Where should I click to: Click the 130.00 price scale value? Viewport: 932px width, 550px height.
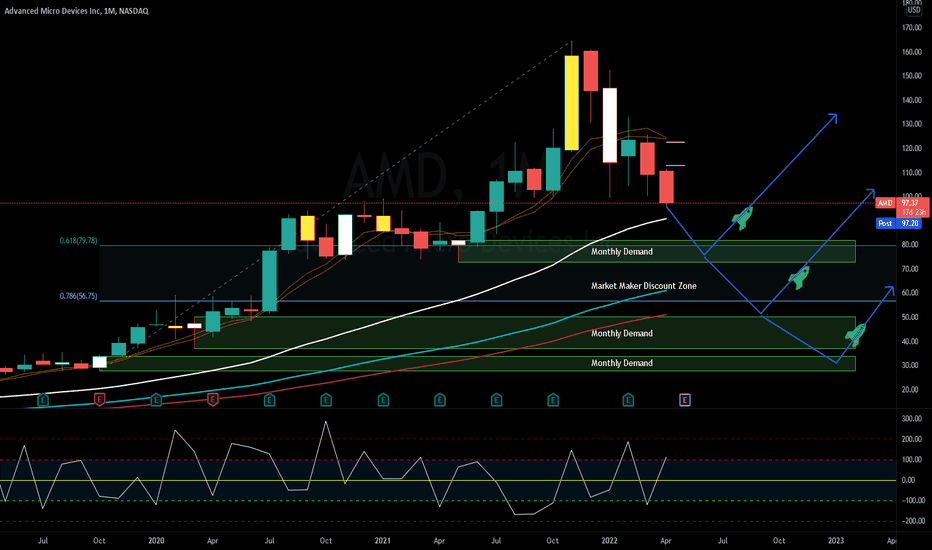pyautogui.click(x=912, y=124)
